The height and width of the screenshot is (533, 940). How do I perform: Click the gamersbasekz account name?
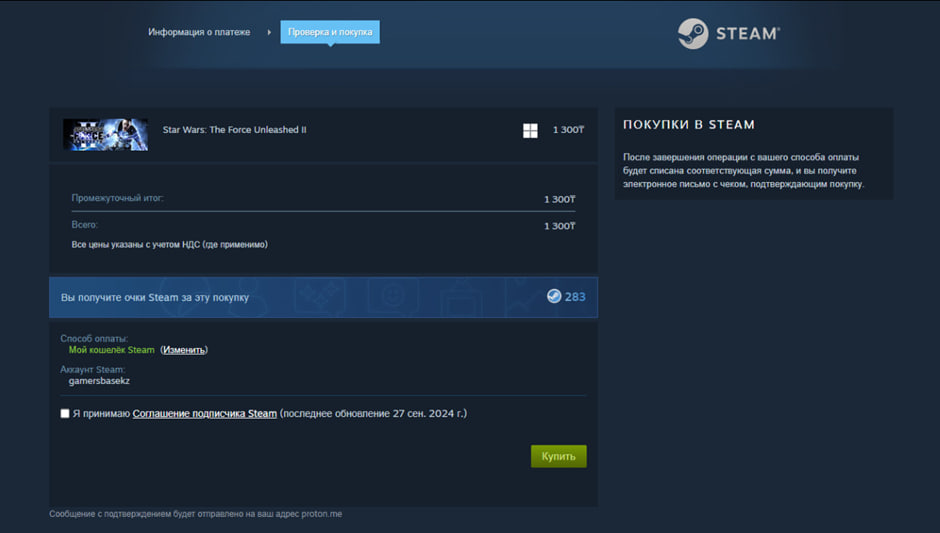99,381
